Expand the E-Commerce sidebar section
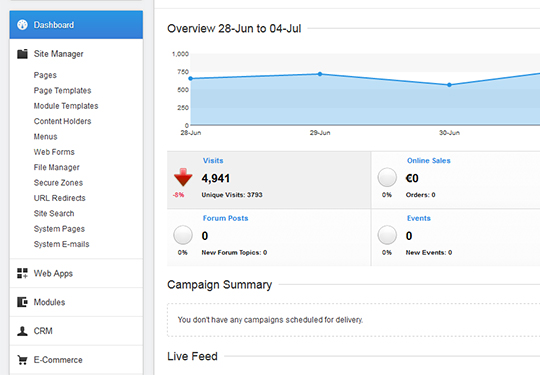The image size is (540, 375). click(76, 360)
